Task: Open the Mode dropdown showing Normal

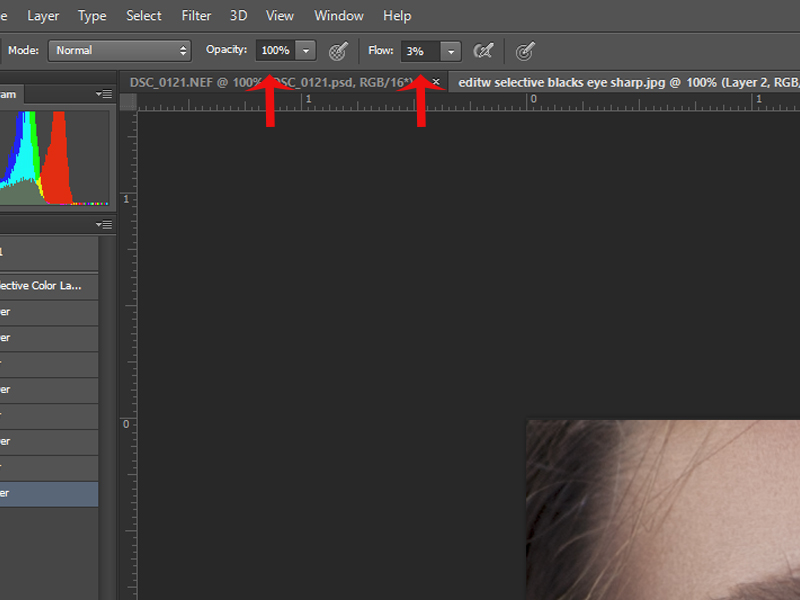Action: point(120,51)
